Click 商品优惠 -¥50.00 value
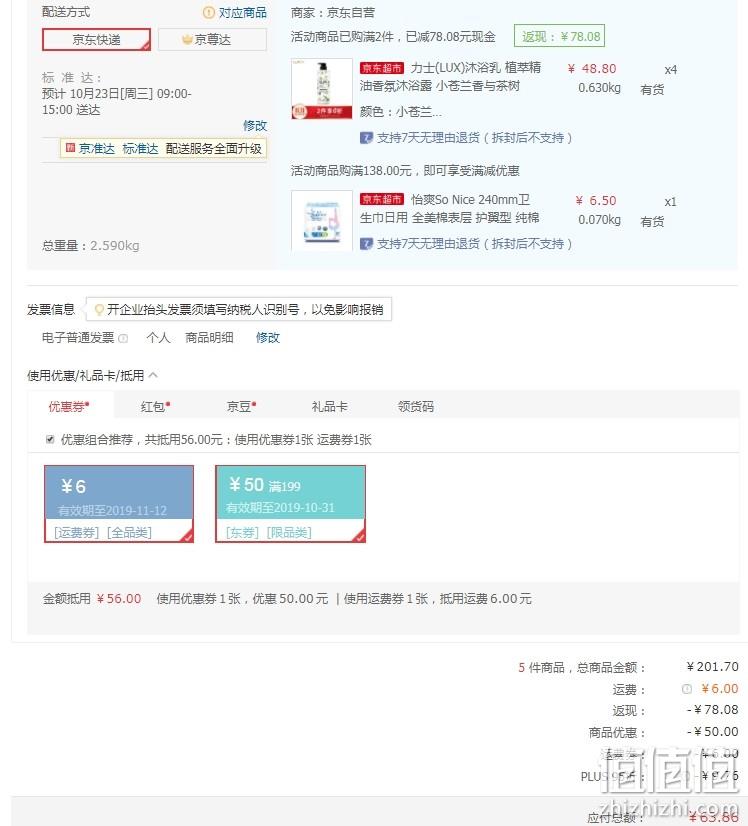This screenshot has height=826, width=748. coord(712,732)
